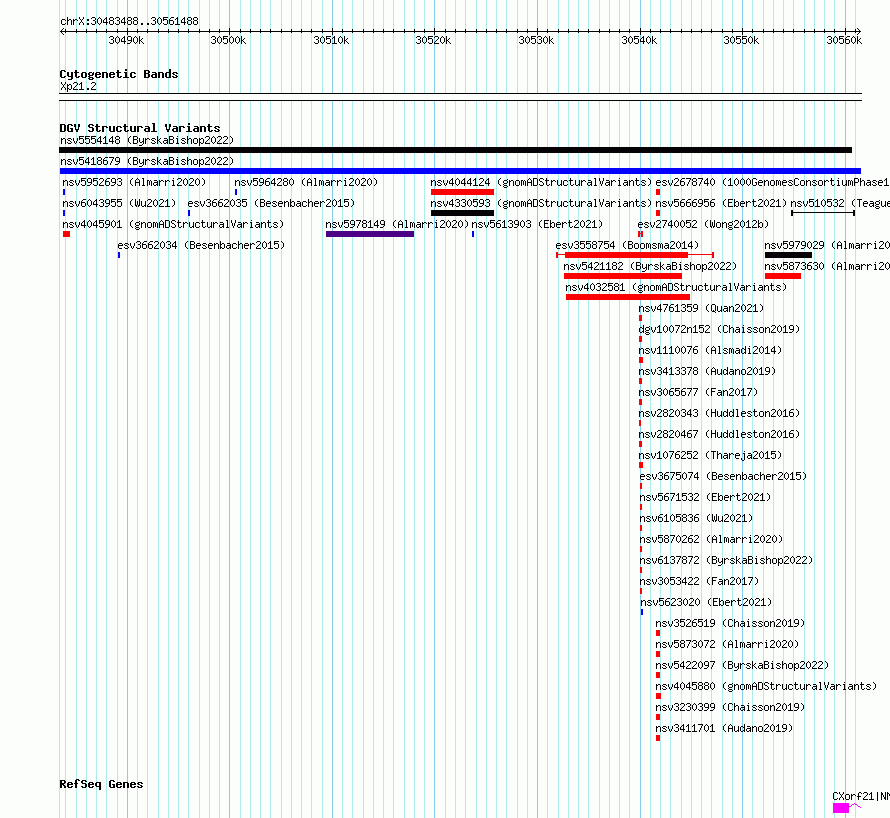The image size is (890, 818).
Task: Click the 30520k ruler position label
Action: (x=434, y=40)
